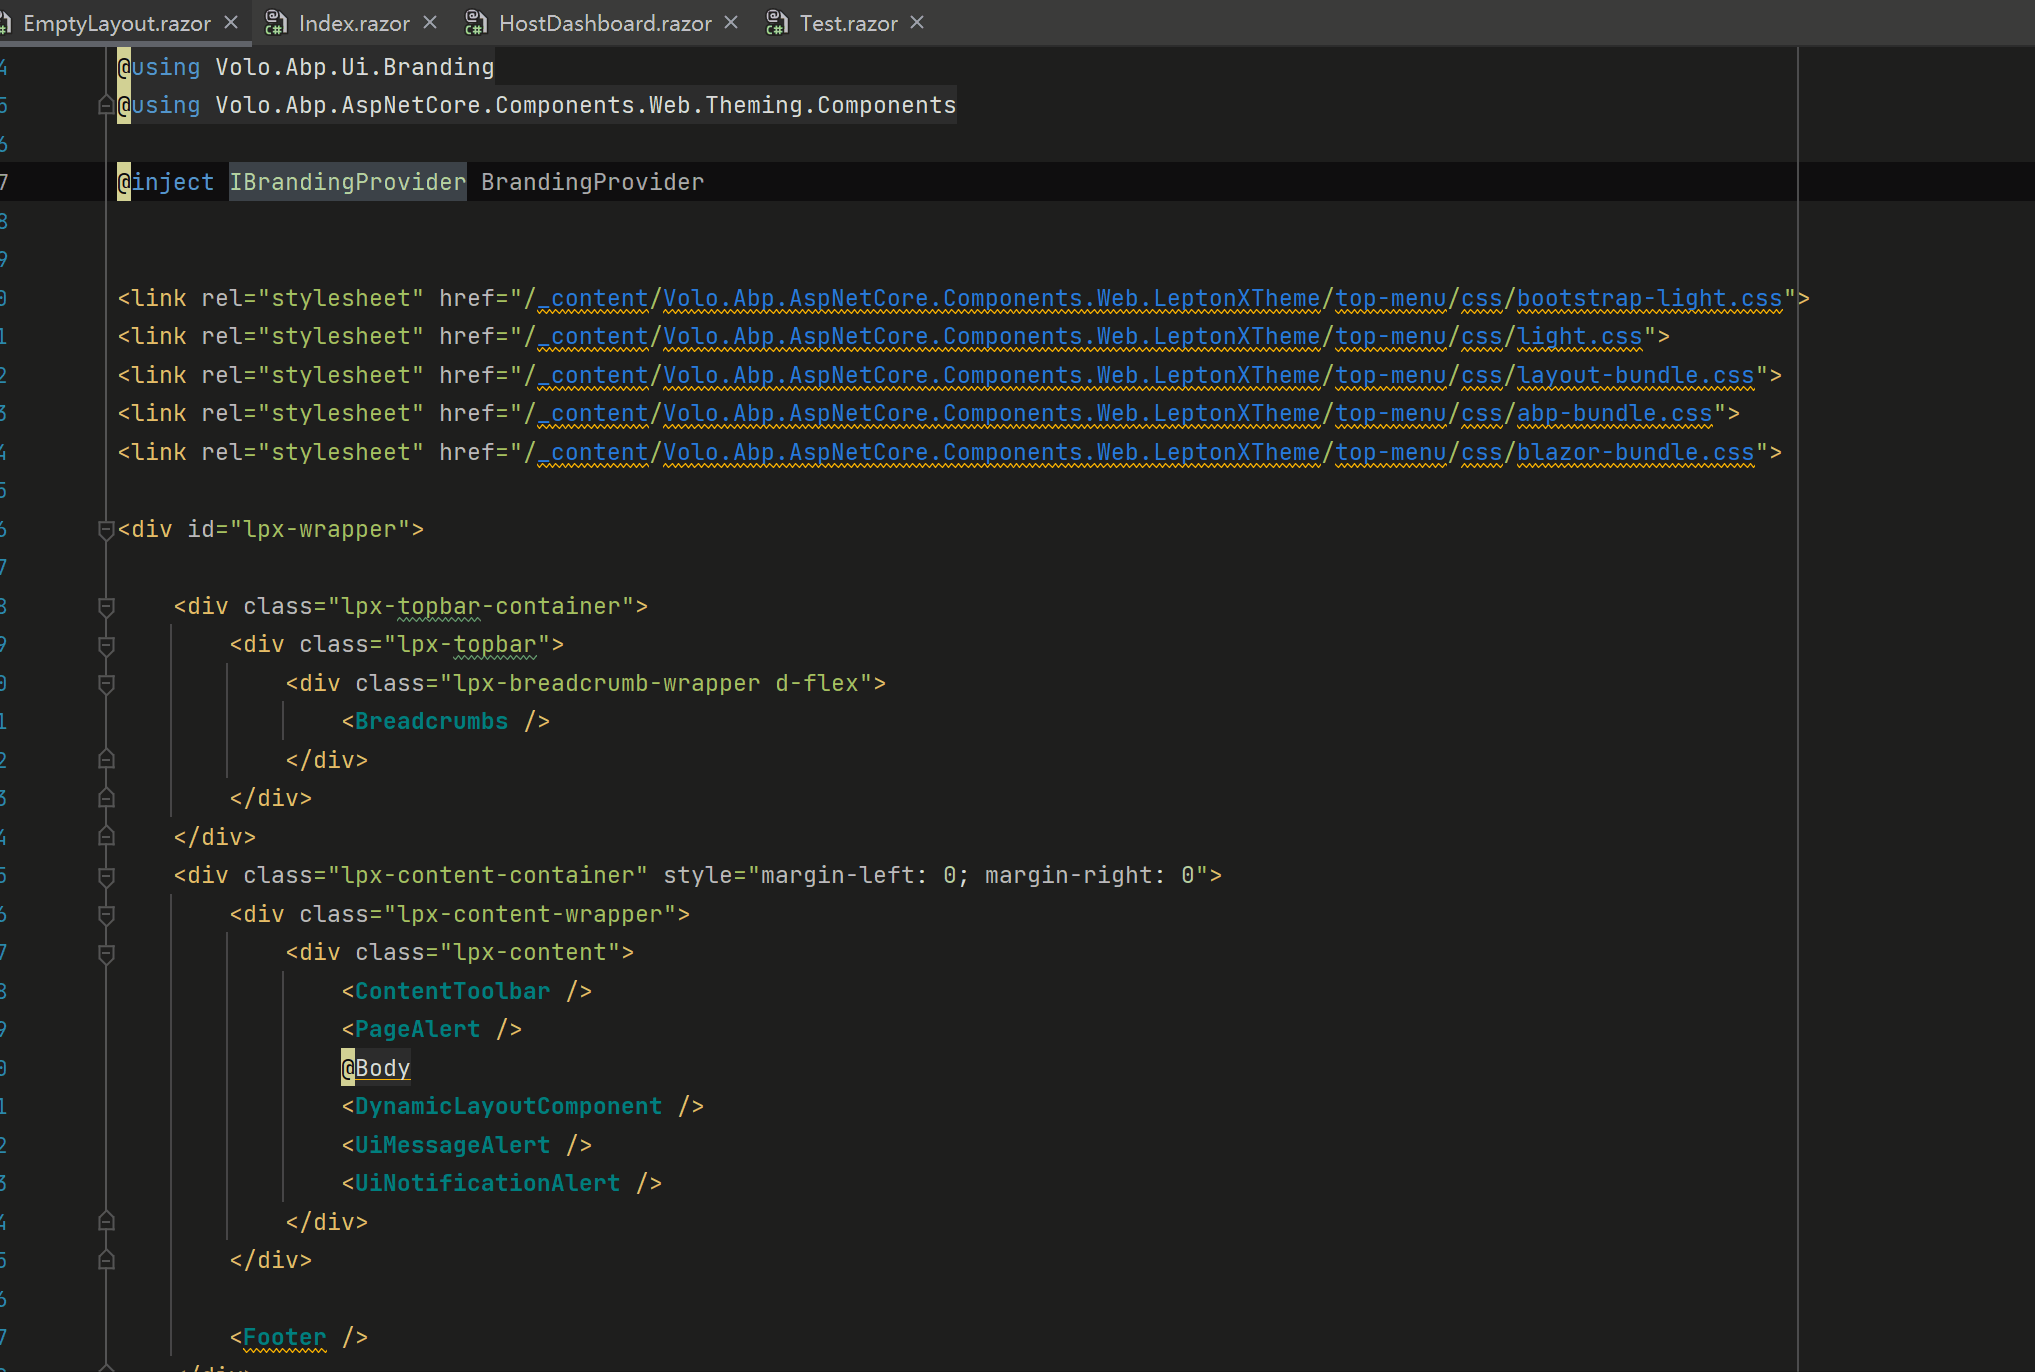Viewport: 2035px width, 1372px height.
Task: Click the IBrandingProvider type name
Action: pyautogui.click(x=347, y=182)
